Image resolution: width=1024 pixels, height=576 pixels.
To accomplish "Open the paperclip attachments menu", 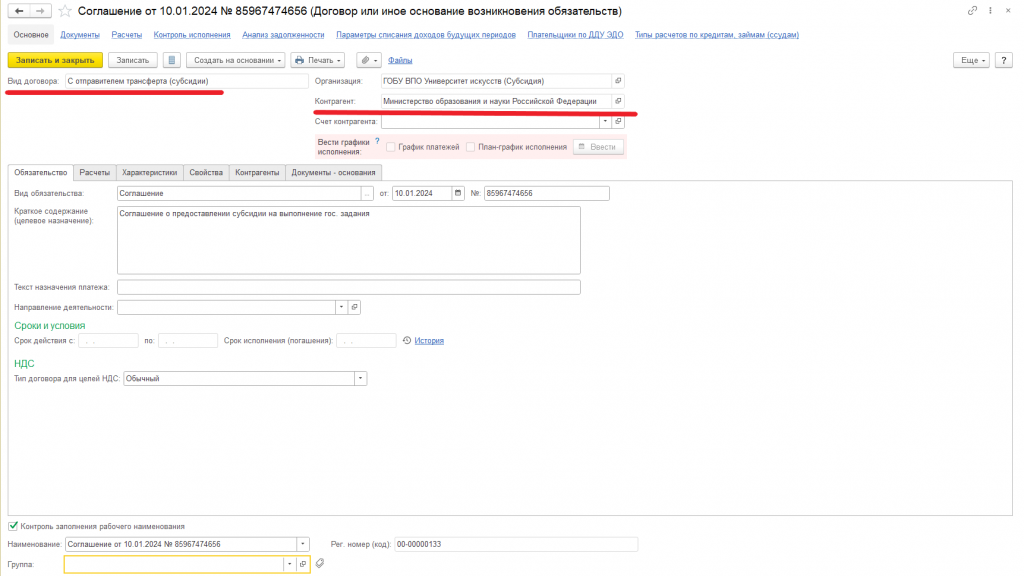I will coord(368,60).
